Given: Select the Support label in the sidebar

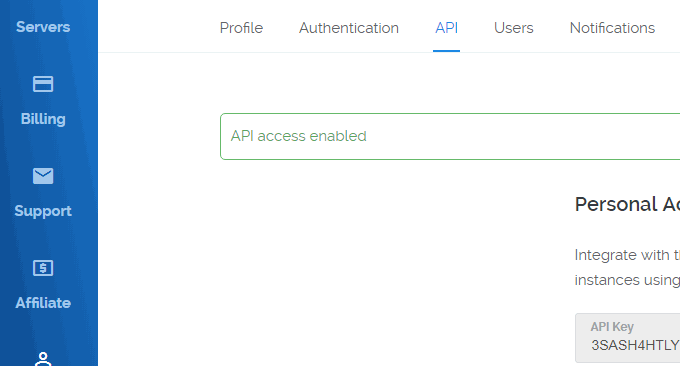Looking at the screenshot, I should [x=43, y=211].
